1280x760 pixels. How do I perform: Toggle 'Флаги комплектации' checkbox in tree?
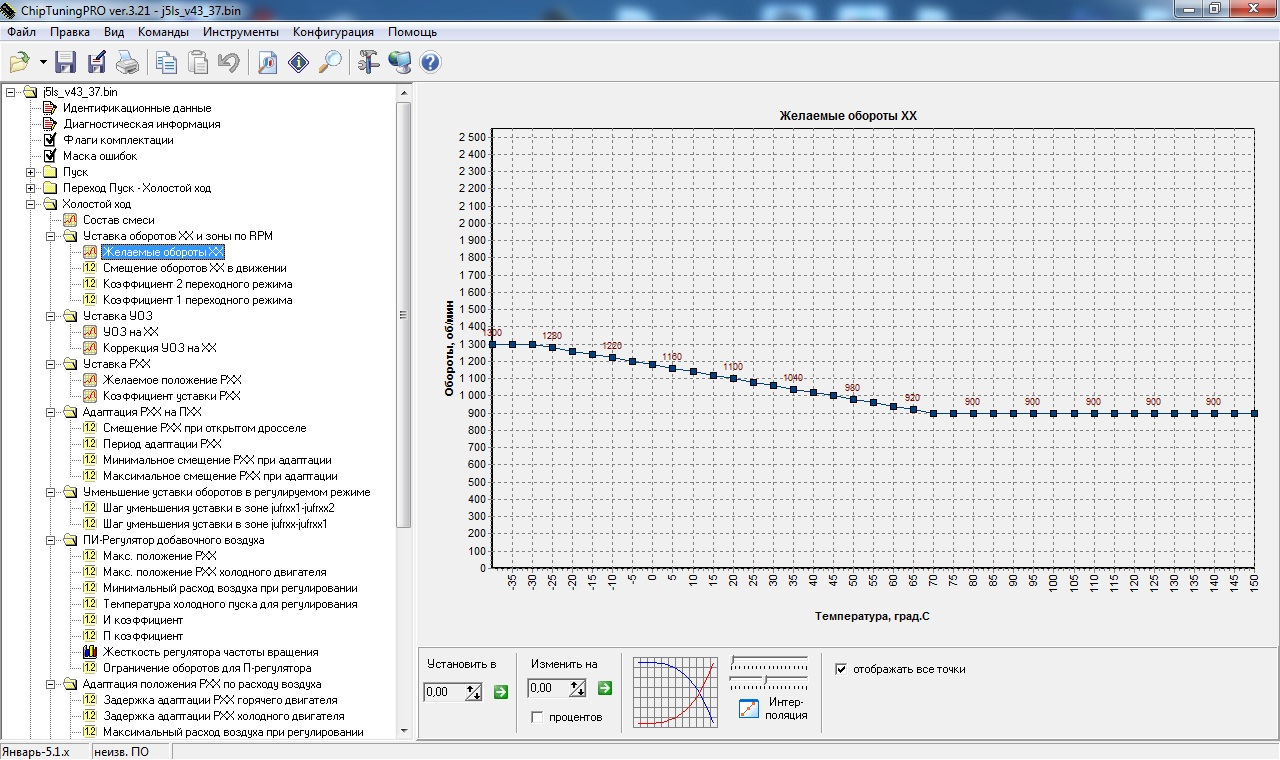click(50, 140)
